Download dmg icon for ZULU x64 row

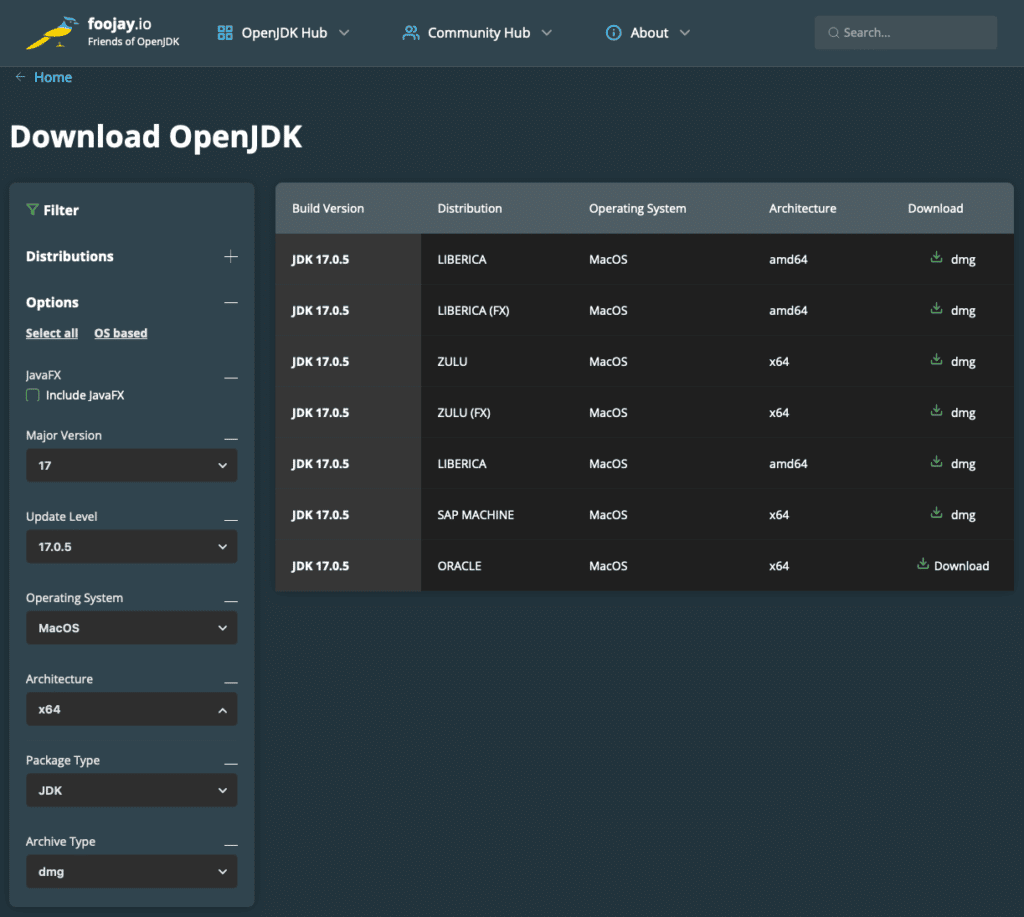pyautogui.click(x=936, y=360)
